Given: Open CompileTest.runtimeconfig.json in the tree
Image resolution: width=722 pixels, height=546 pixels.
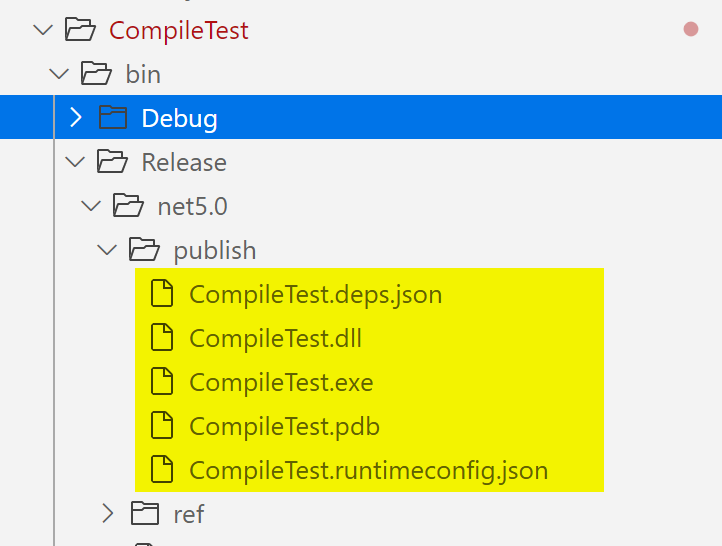Looking at the screenshot, I should pyautogui.click(x=368, y=470).
